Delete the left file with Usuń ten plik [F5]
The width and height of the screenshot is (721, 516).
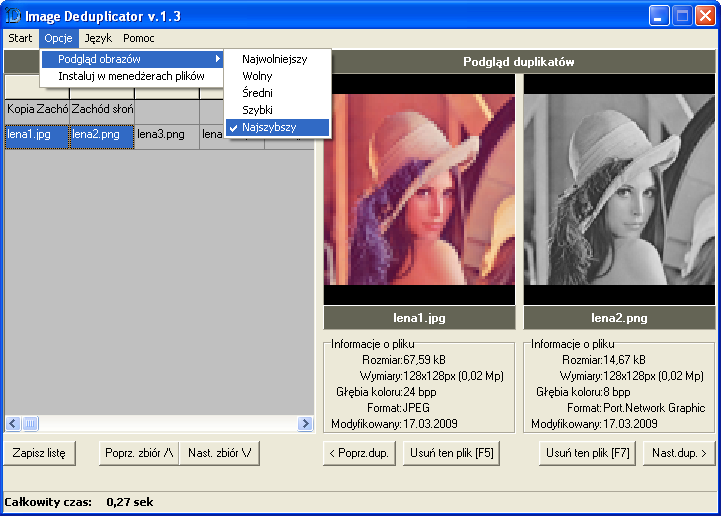pos(452,453)
